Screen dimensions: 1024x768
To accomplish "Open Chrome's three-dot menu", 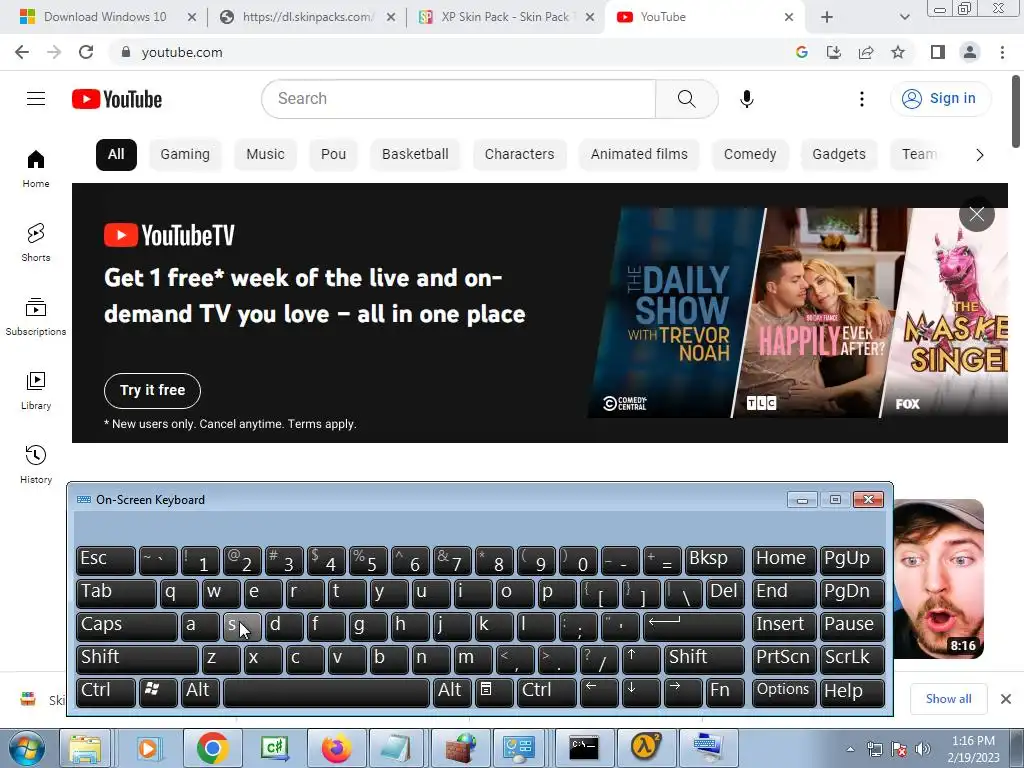I will point(1002,52).
